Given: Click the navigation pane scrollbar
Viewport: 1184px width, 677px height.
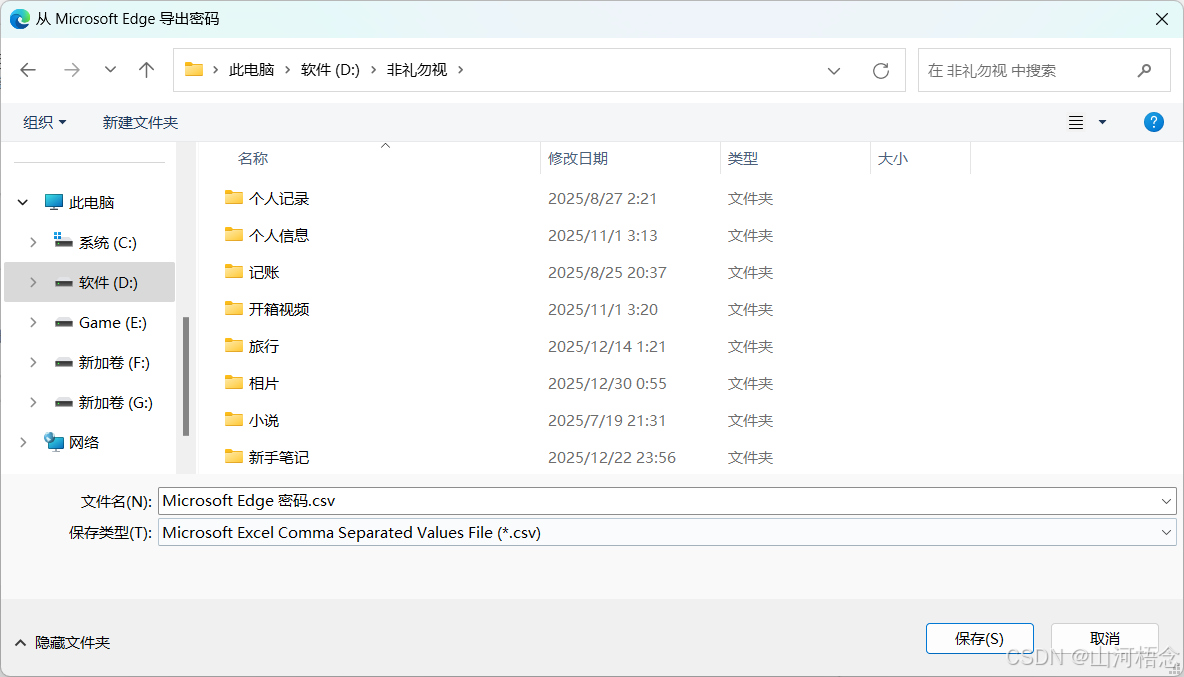Looking at the screenshot, I should pyautogui.click(x=186, y=376).
